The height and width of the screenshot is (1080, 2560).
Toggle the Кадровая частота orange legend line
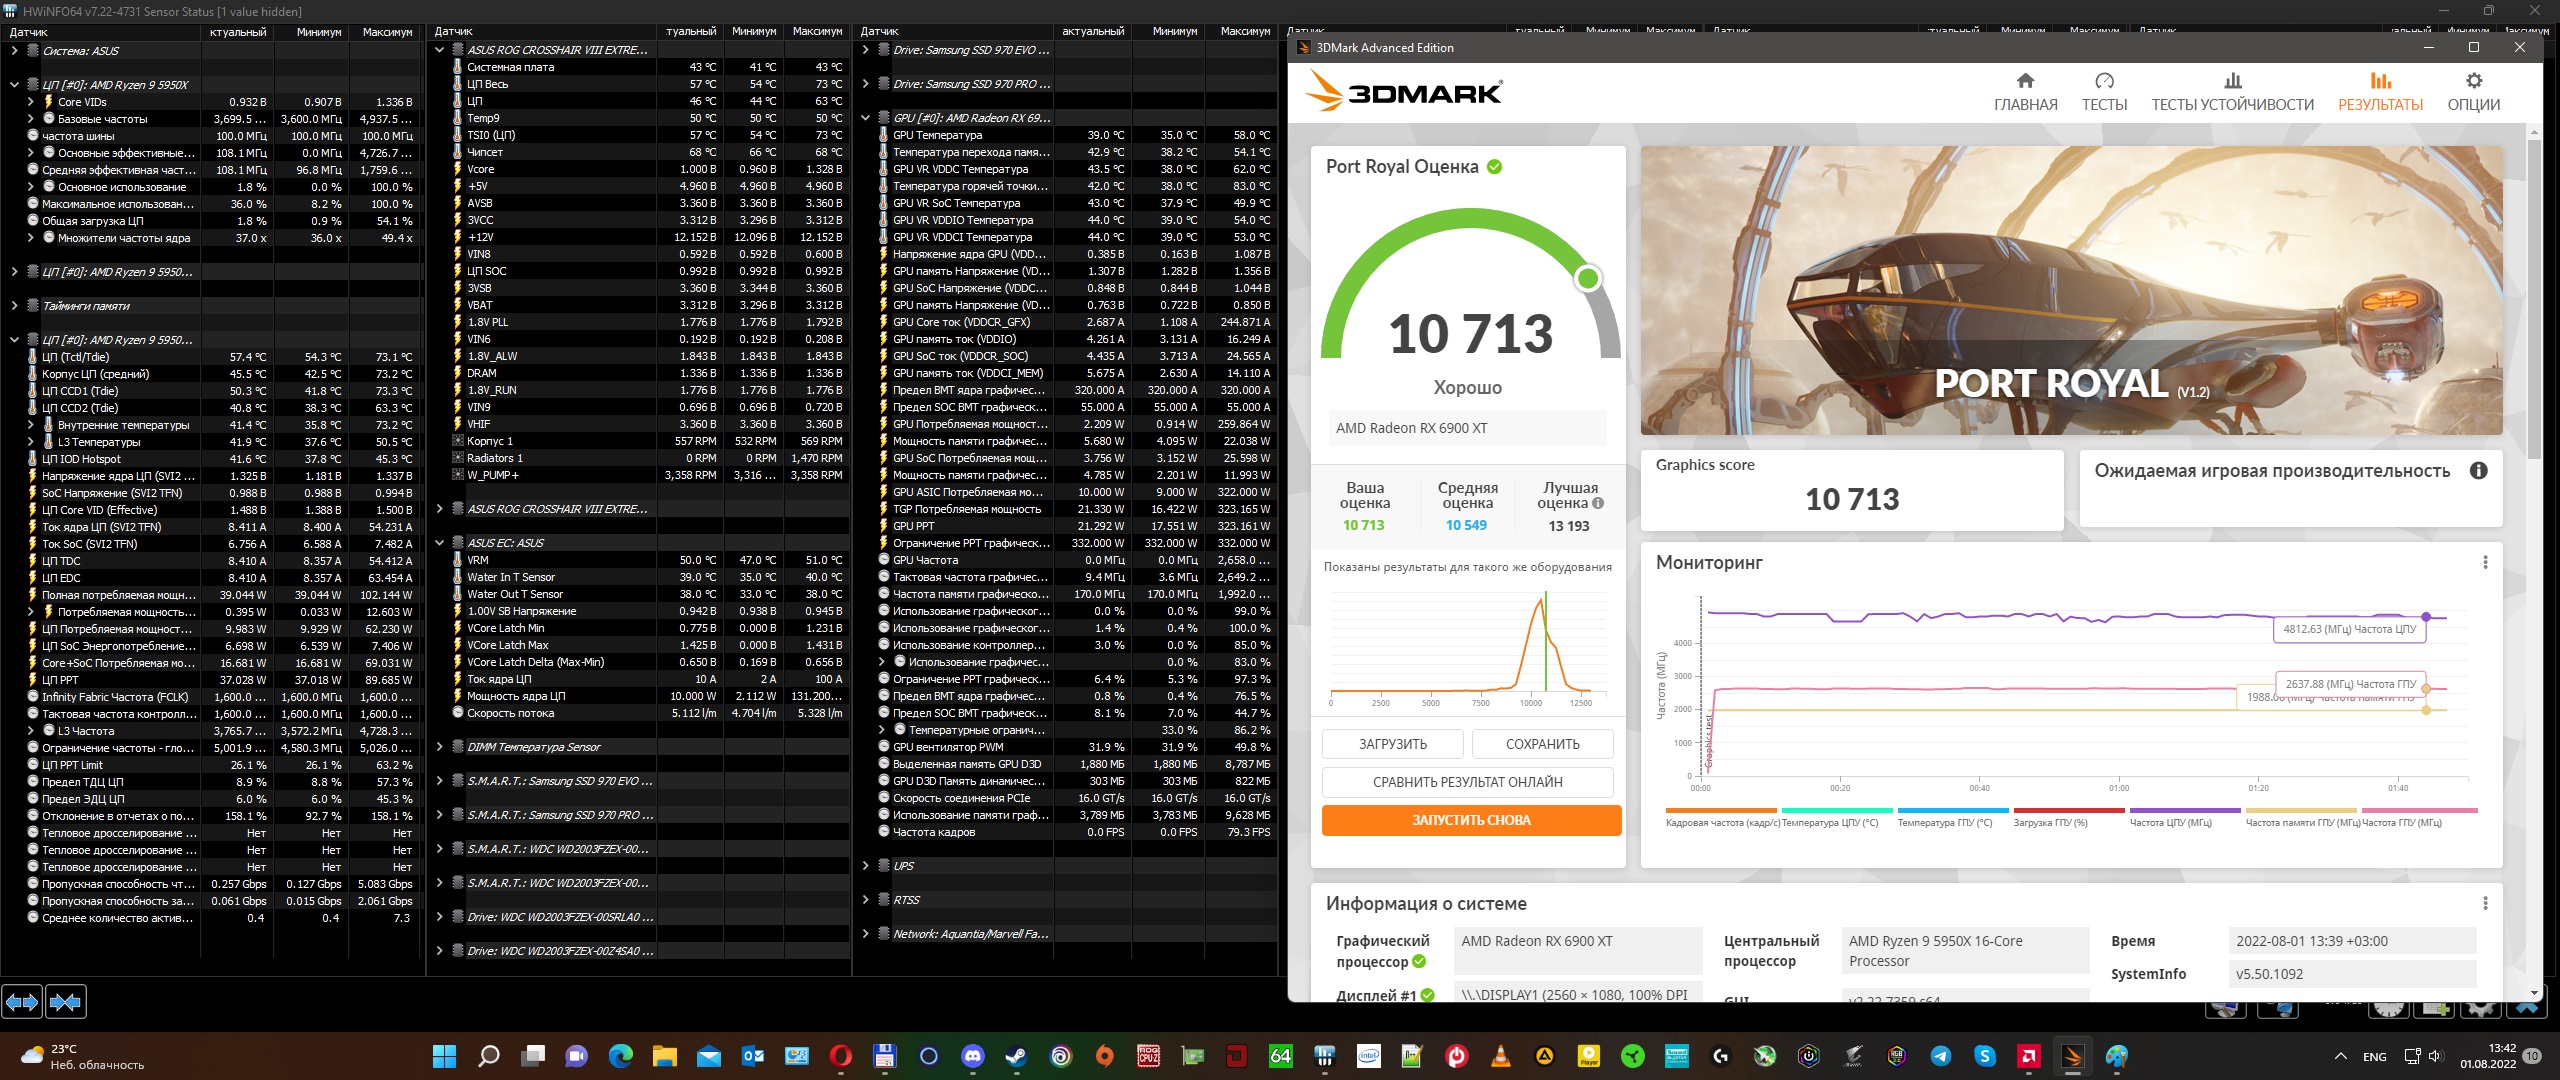(x=1720, y=811)
